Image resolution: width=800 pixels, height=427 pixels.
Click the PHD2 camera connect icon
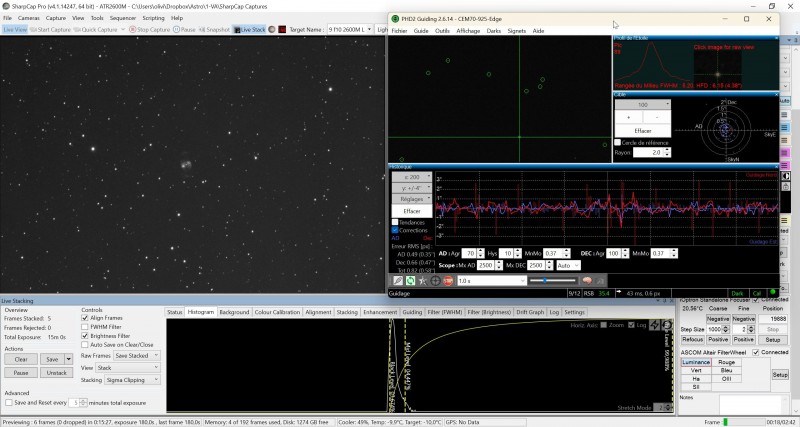click(x=397, y=281)
